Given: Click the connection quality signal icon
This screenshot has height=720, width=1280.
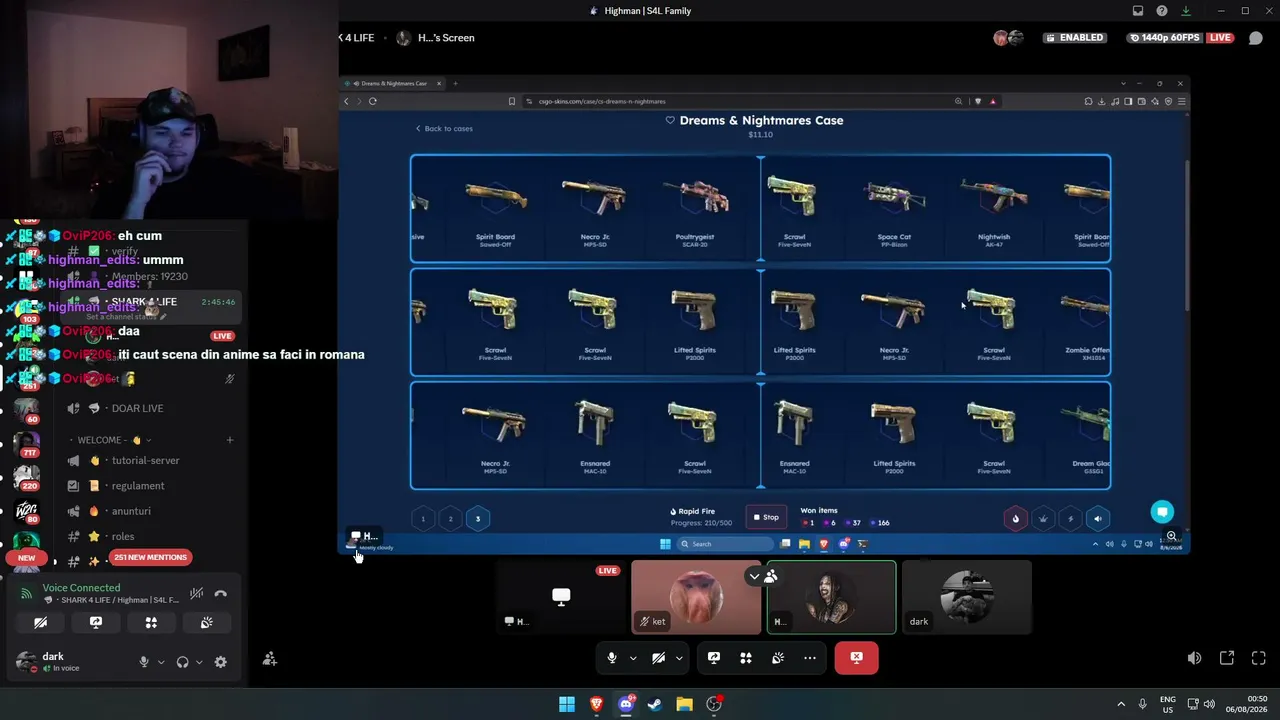Looking at the screenshot, I should pyautogui.click(x=27, y=594).
